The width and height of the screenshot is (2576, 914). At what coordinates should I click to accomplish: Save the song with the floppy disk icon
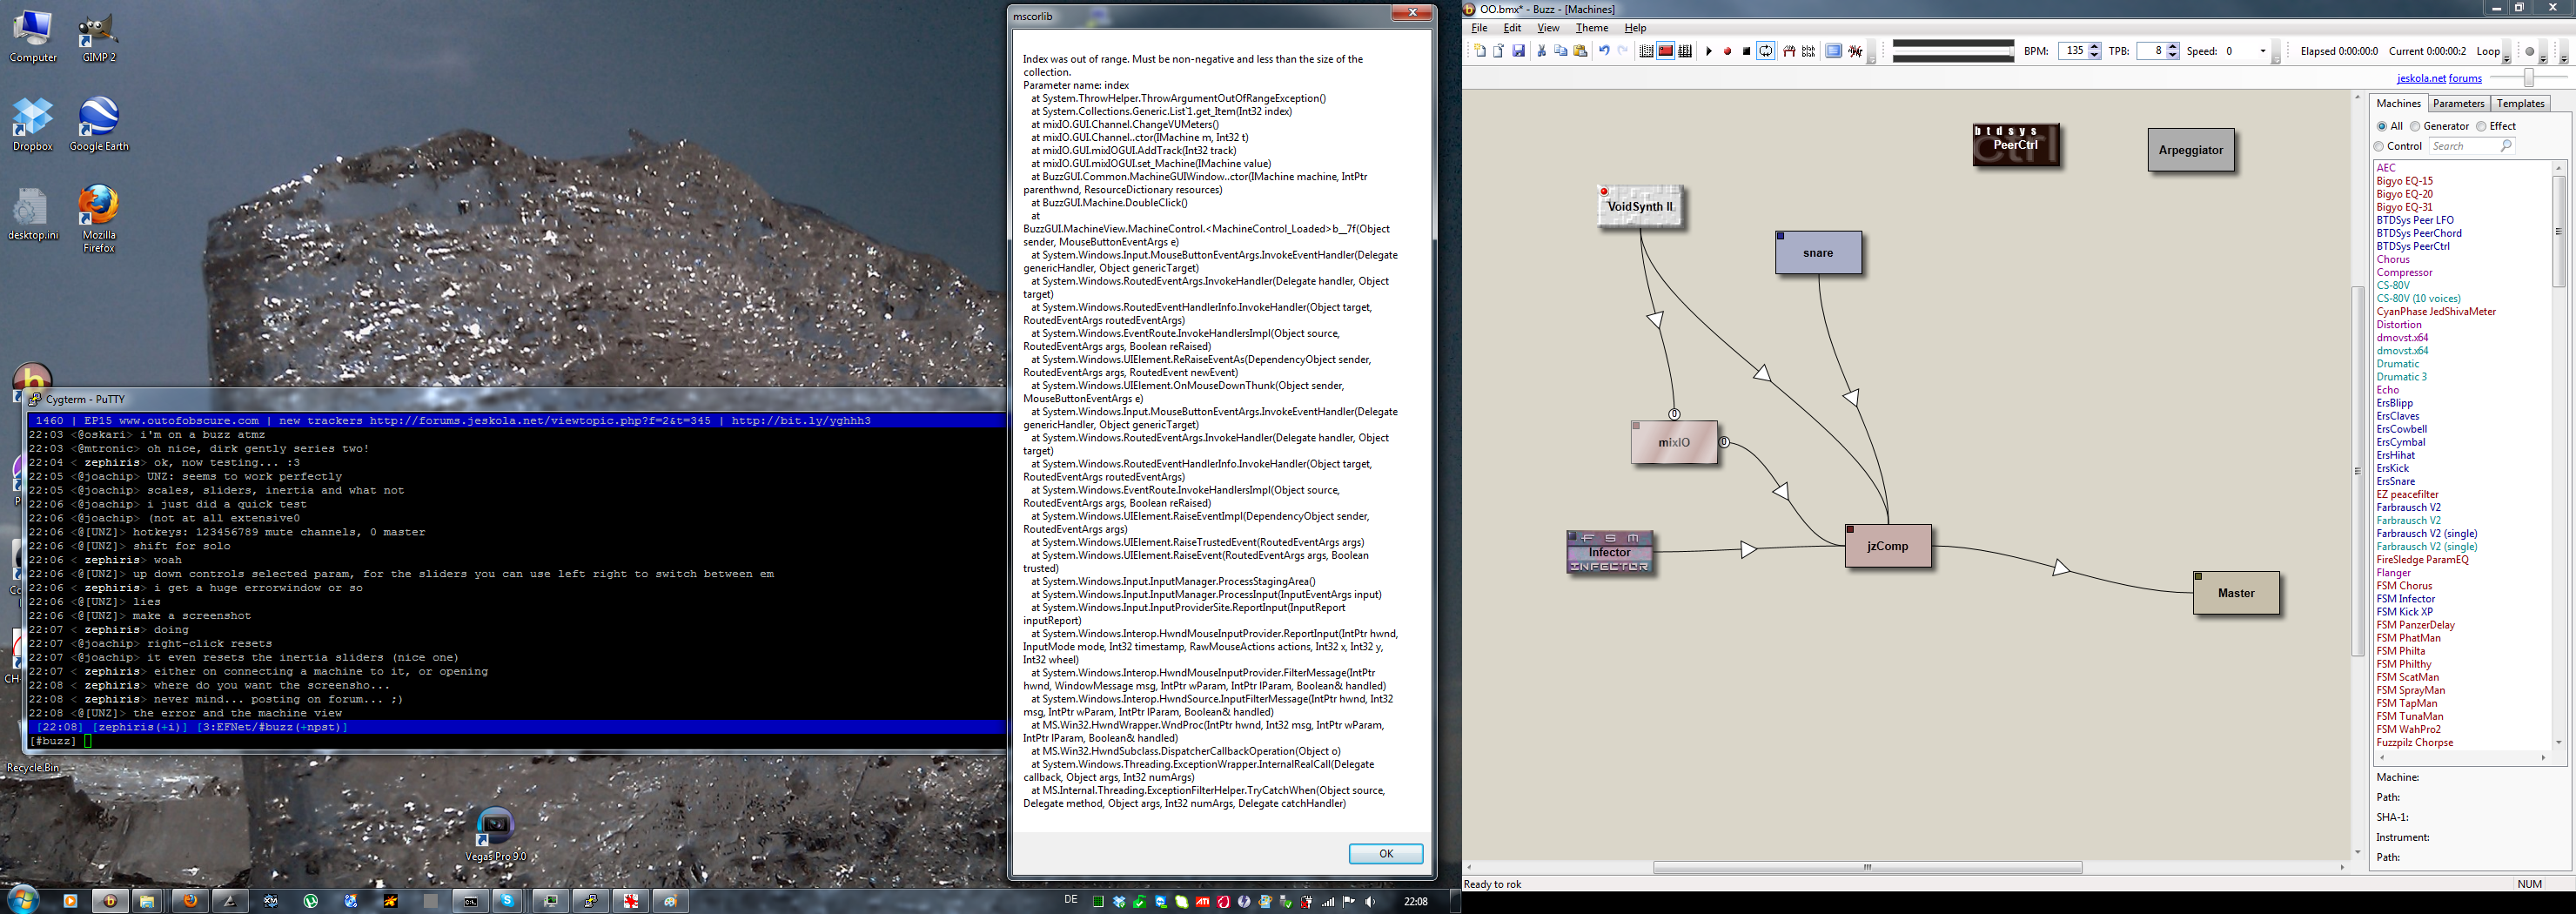click(1518, 51)
